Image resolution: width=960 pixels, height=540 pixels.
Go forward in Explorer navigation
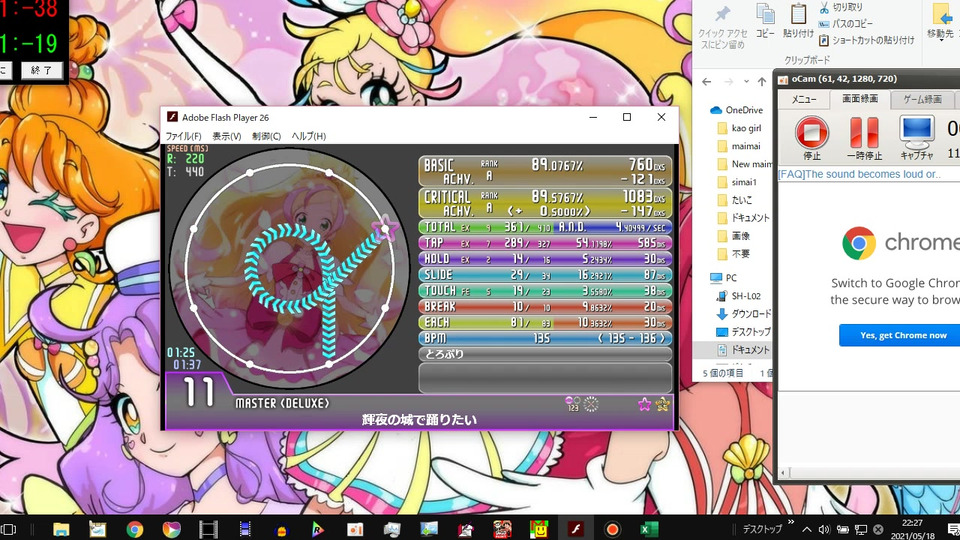click(x=729, y=81)
